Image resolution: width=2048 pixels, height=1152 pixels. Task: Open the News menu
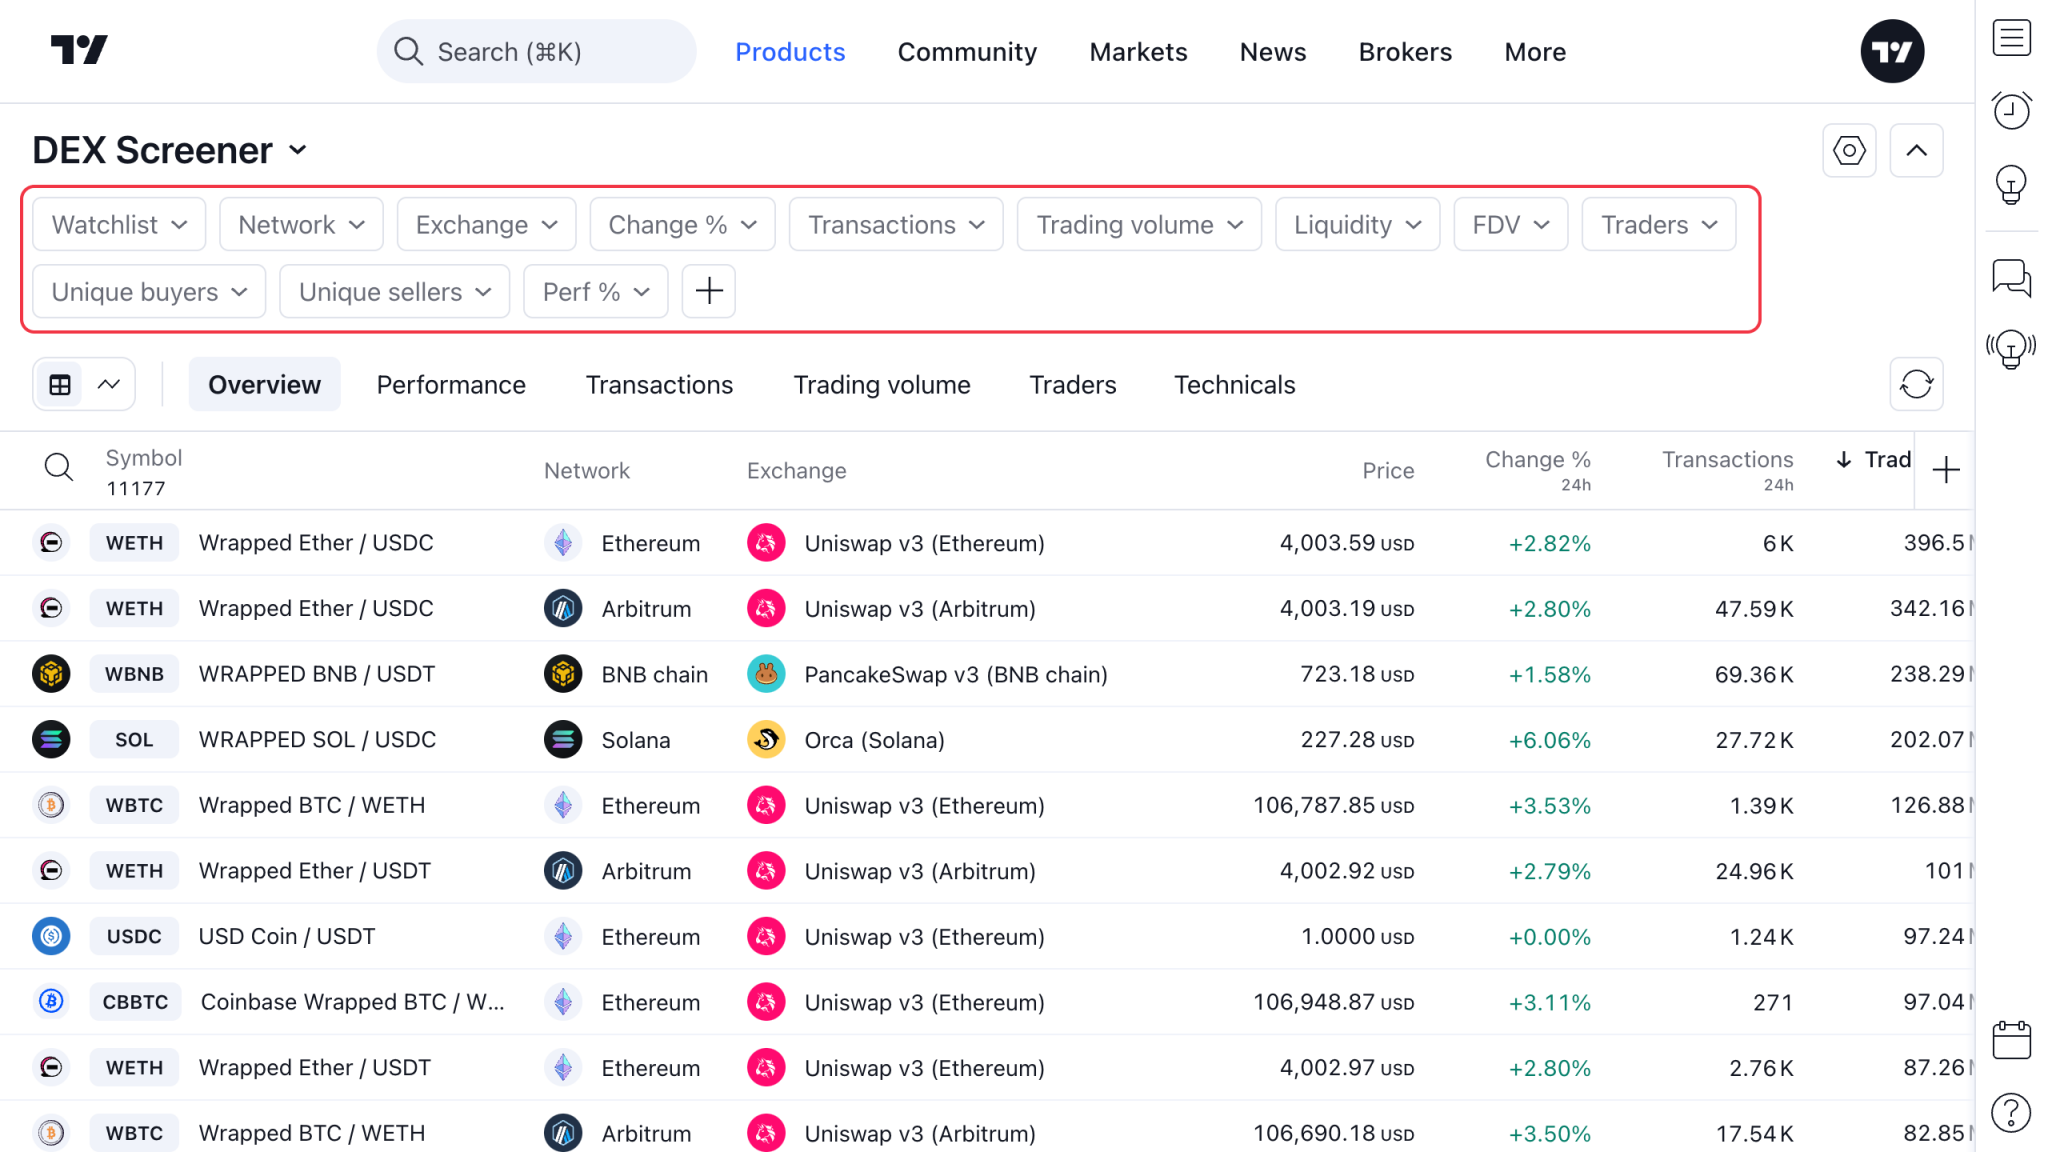click(1272, 51)
